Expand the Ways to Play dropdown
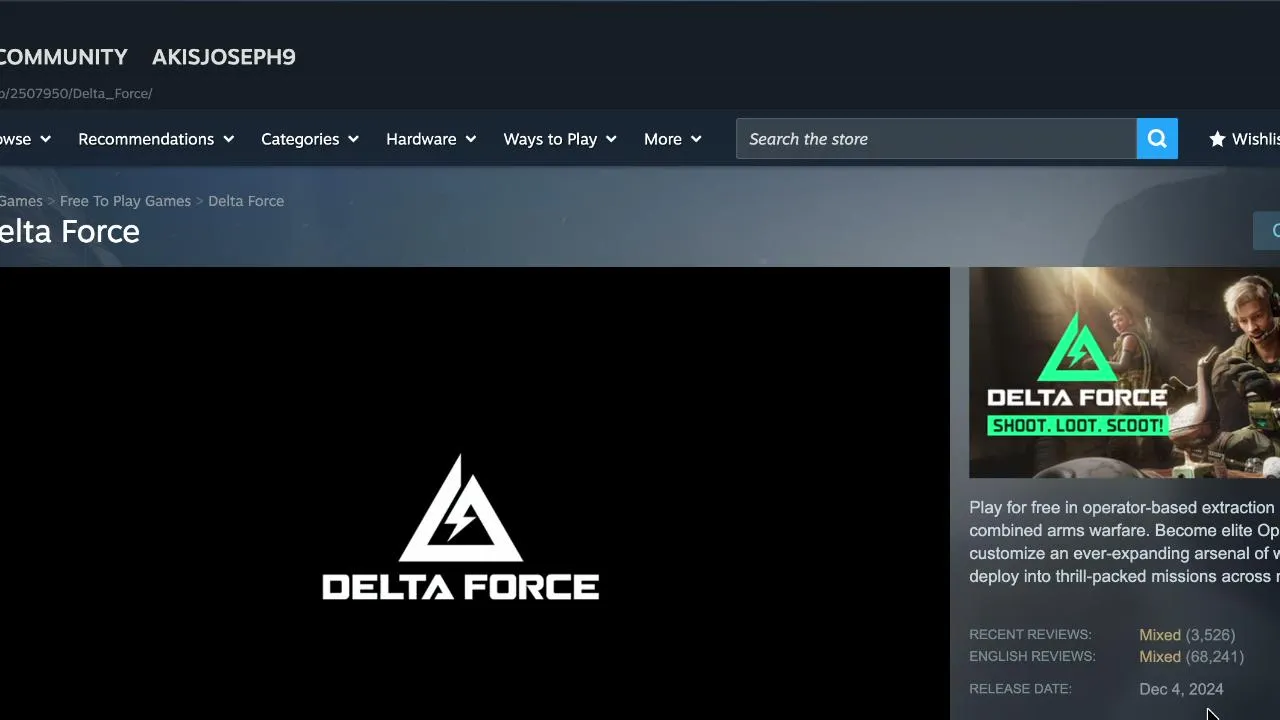1280x720 pixels. 560,139
